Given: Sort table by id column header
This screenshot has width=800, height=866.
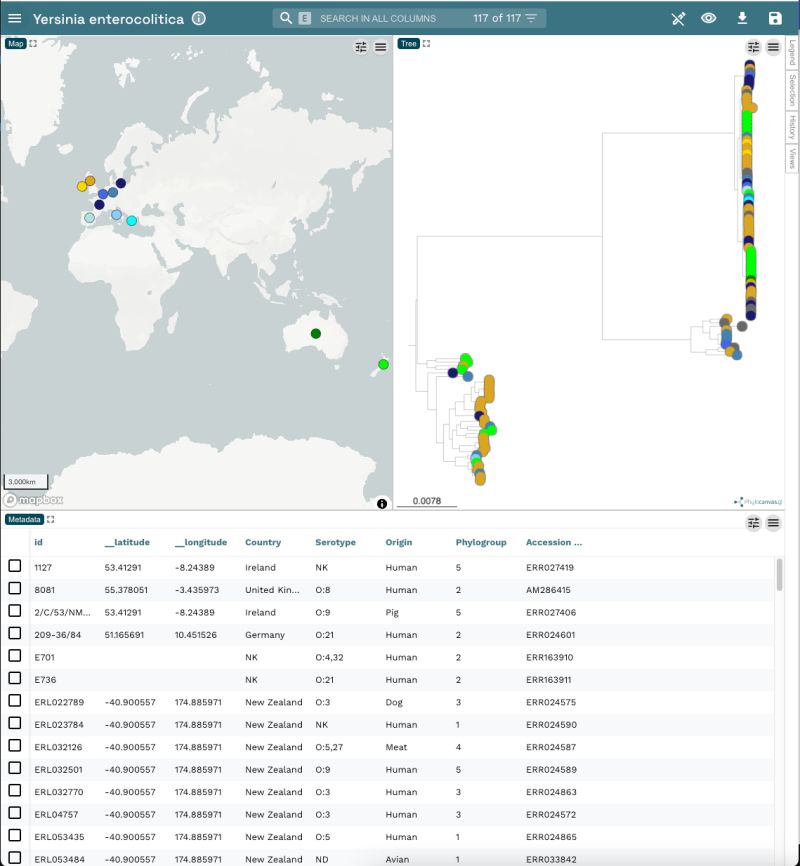Looking at the screenshot, I should tap(39, 542).
